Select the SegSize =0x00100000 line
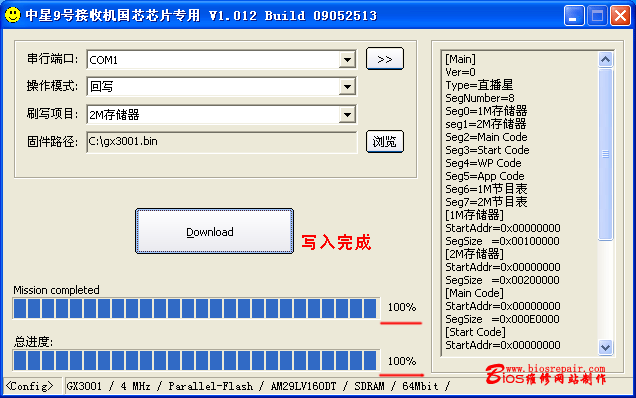The image size is (636, 398). click(502, 241)
